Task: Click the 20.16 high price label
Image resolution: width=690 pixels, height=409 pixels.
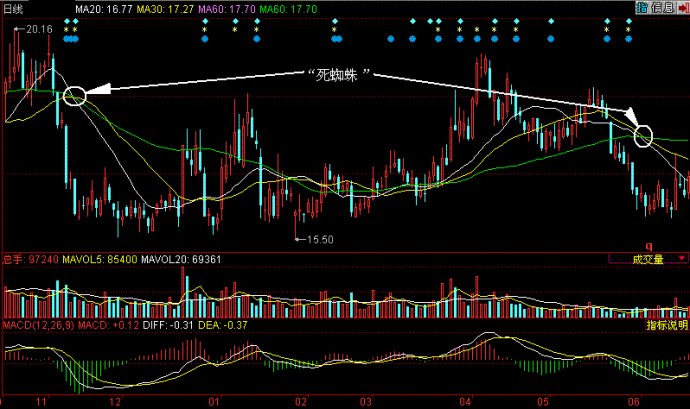Action: tap(40, 29)
